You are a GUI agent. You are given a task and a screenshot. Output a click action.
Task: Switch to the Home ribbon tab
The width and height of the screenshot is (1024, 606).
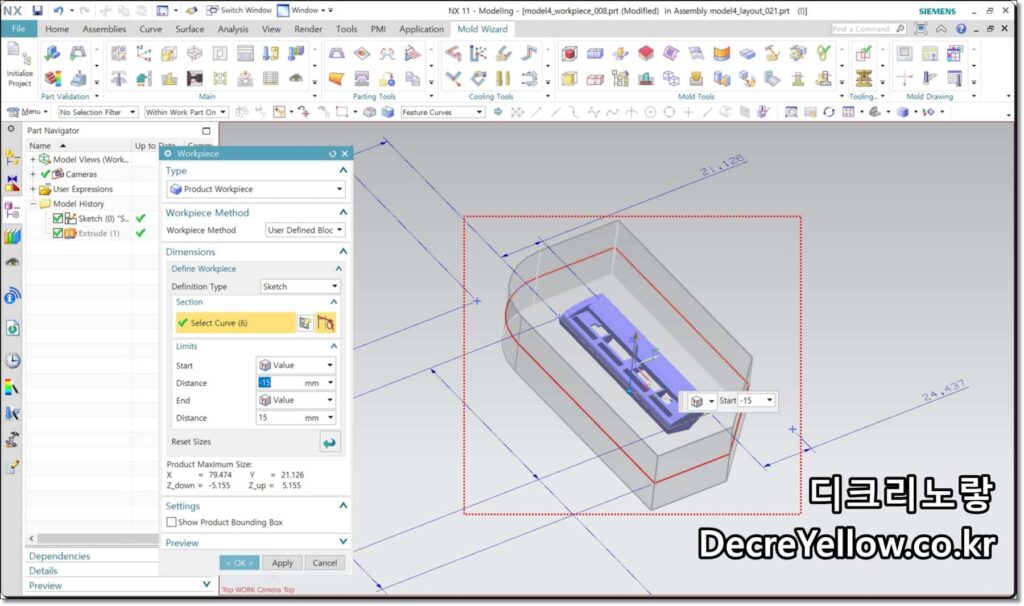(x=57, y=29)
